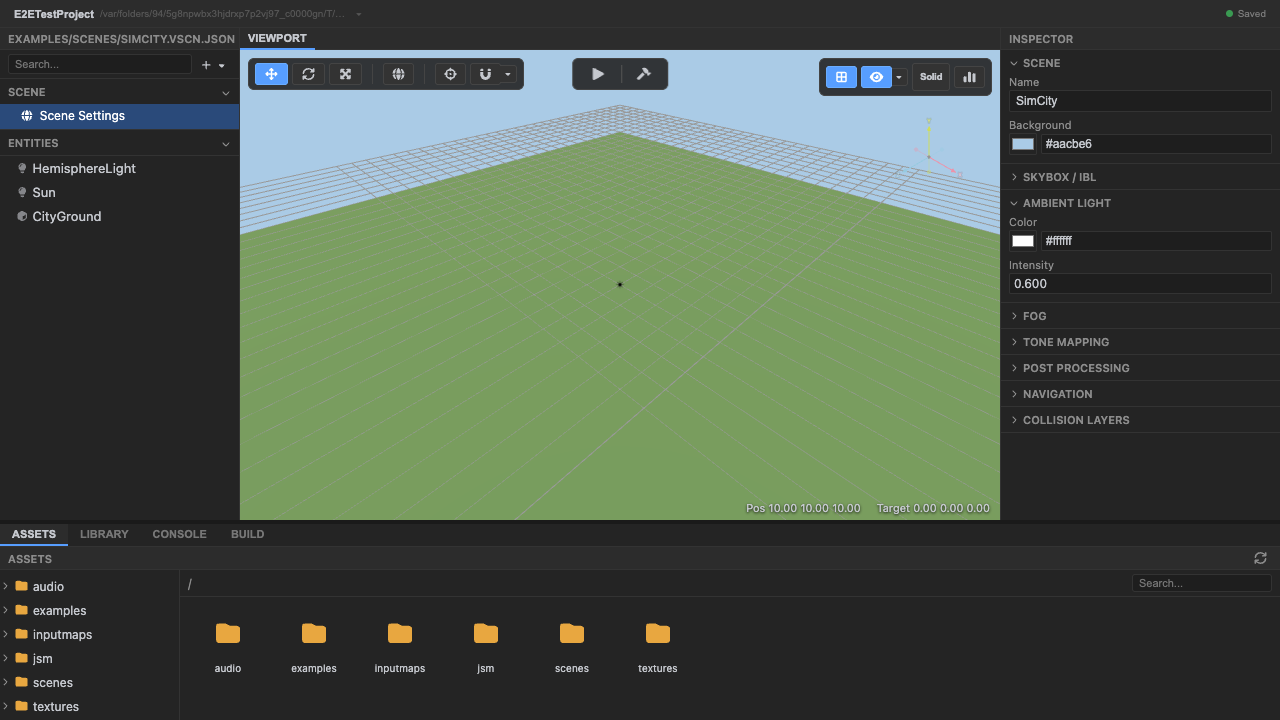Screen dimensions: 1280x720
Task: Click the HemisphereLight bulb icon
Action: [22, 169]
